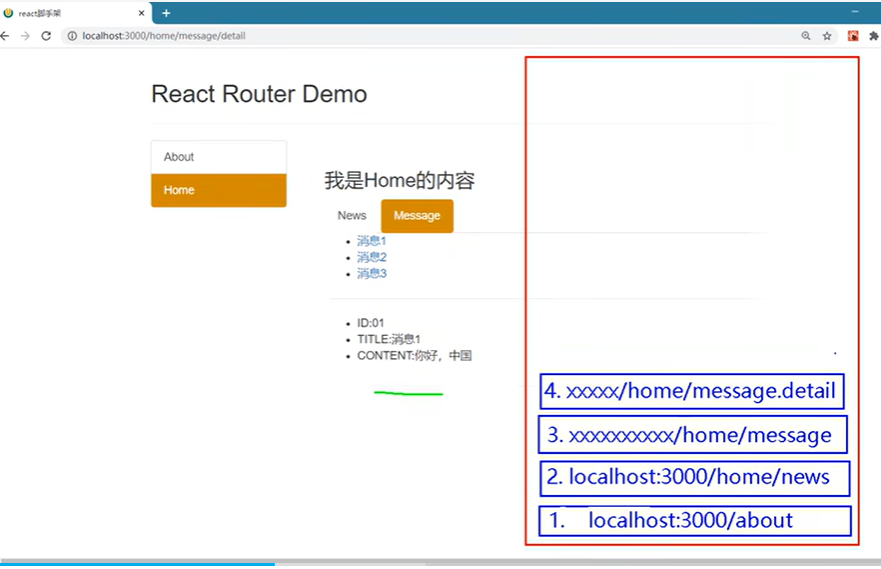Screen dimensions: 881x569
Task: Open message link 消息1
Action: (371, 241)
